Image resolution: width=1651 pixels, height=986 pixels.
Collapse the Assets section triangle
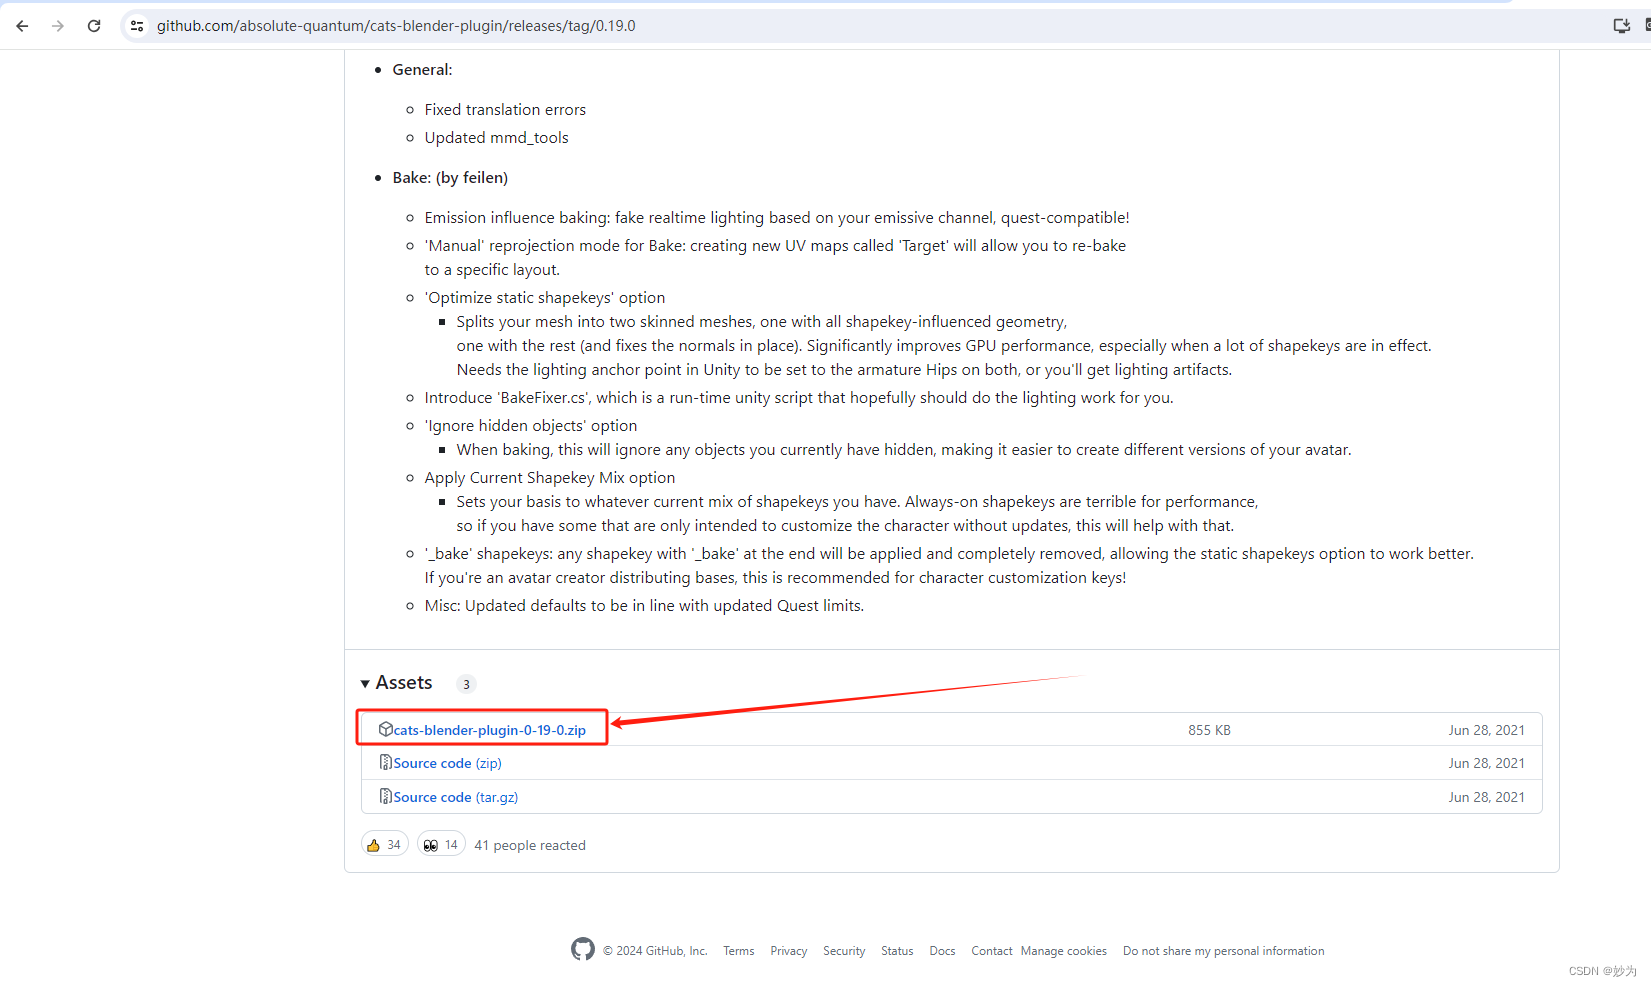[365, 684]
